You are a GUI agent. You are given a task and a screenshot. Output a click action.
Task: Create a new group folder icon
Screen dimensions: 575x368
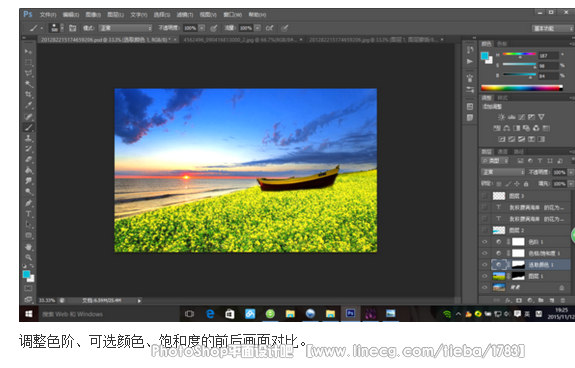541,300
